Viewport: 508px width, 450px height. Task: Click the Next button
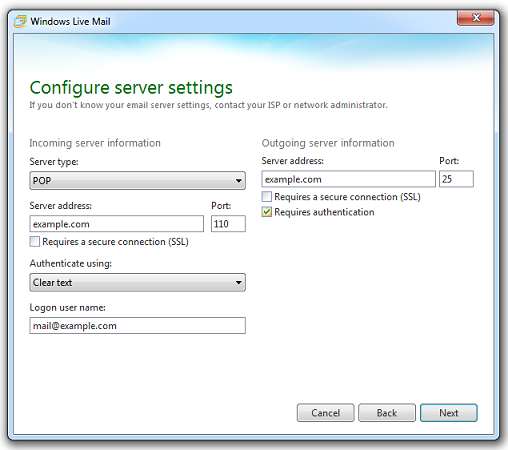click(x=449, y=413)
